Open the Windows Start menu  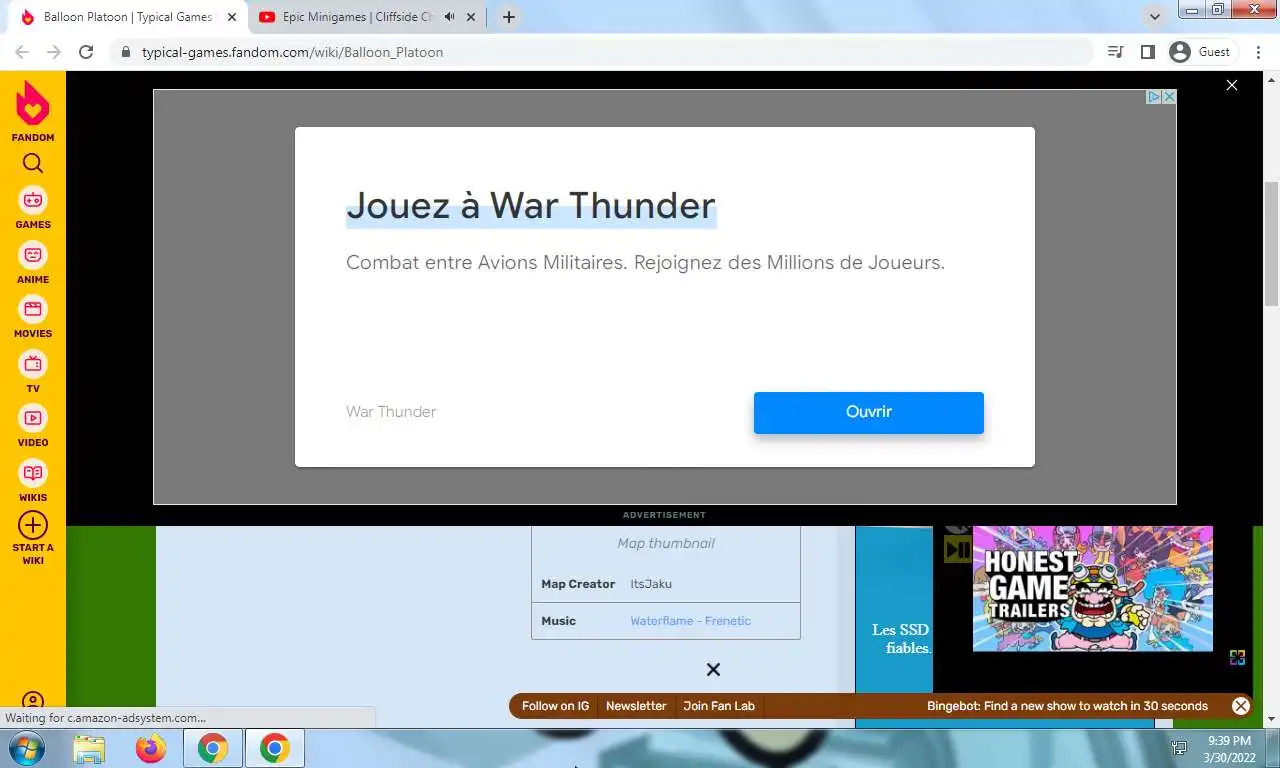point(25,748)
